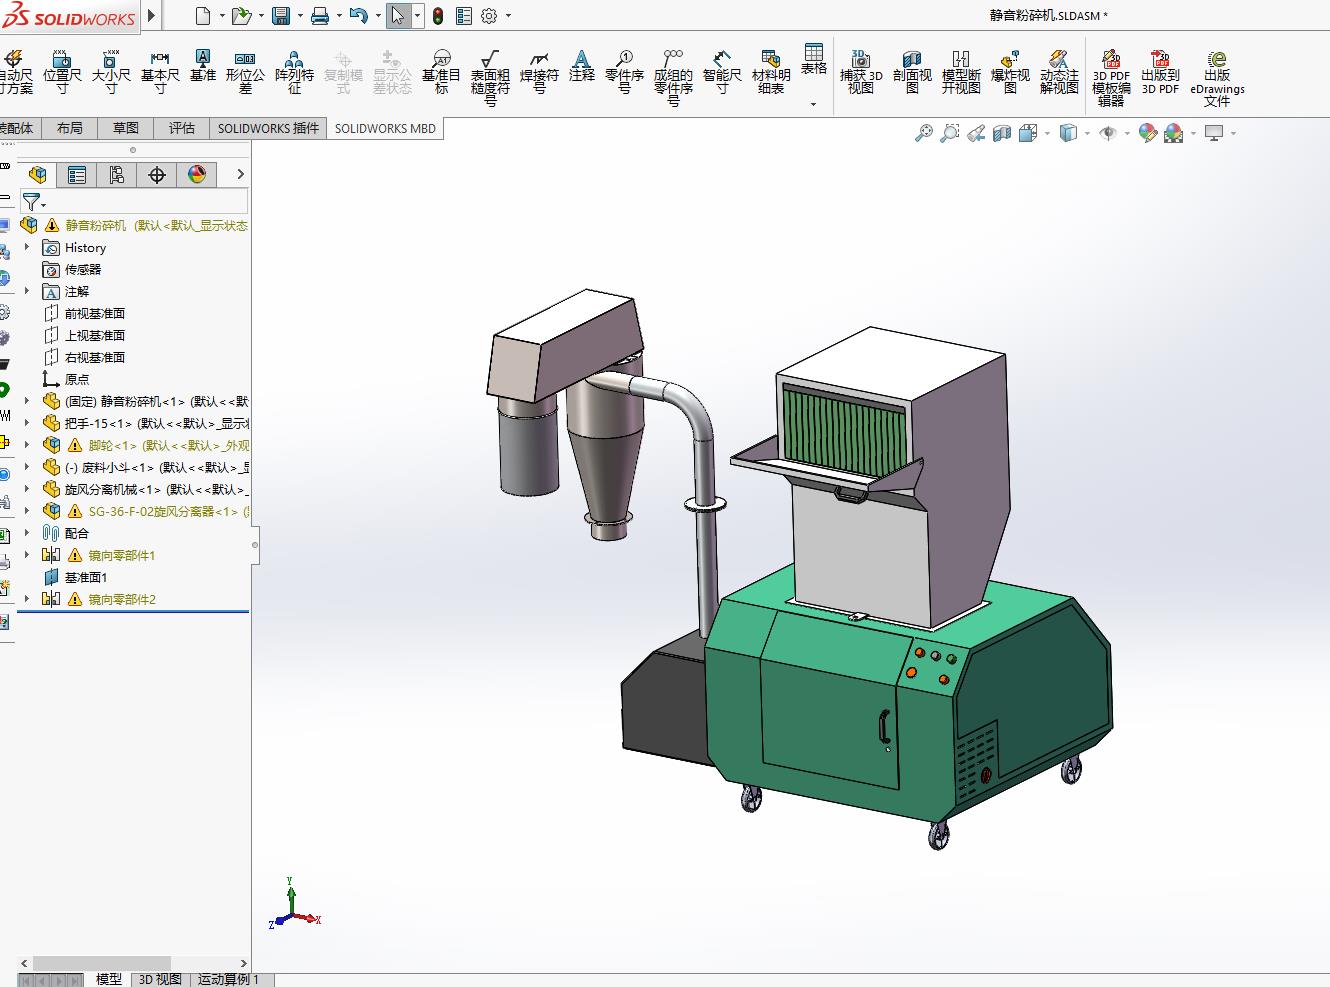The height and width of the screenshot is (987, 1330).
Task: Open the Hide/Show items eye dropdown
Action: 1127,133
